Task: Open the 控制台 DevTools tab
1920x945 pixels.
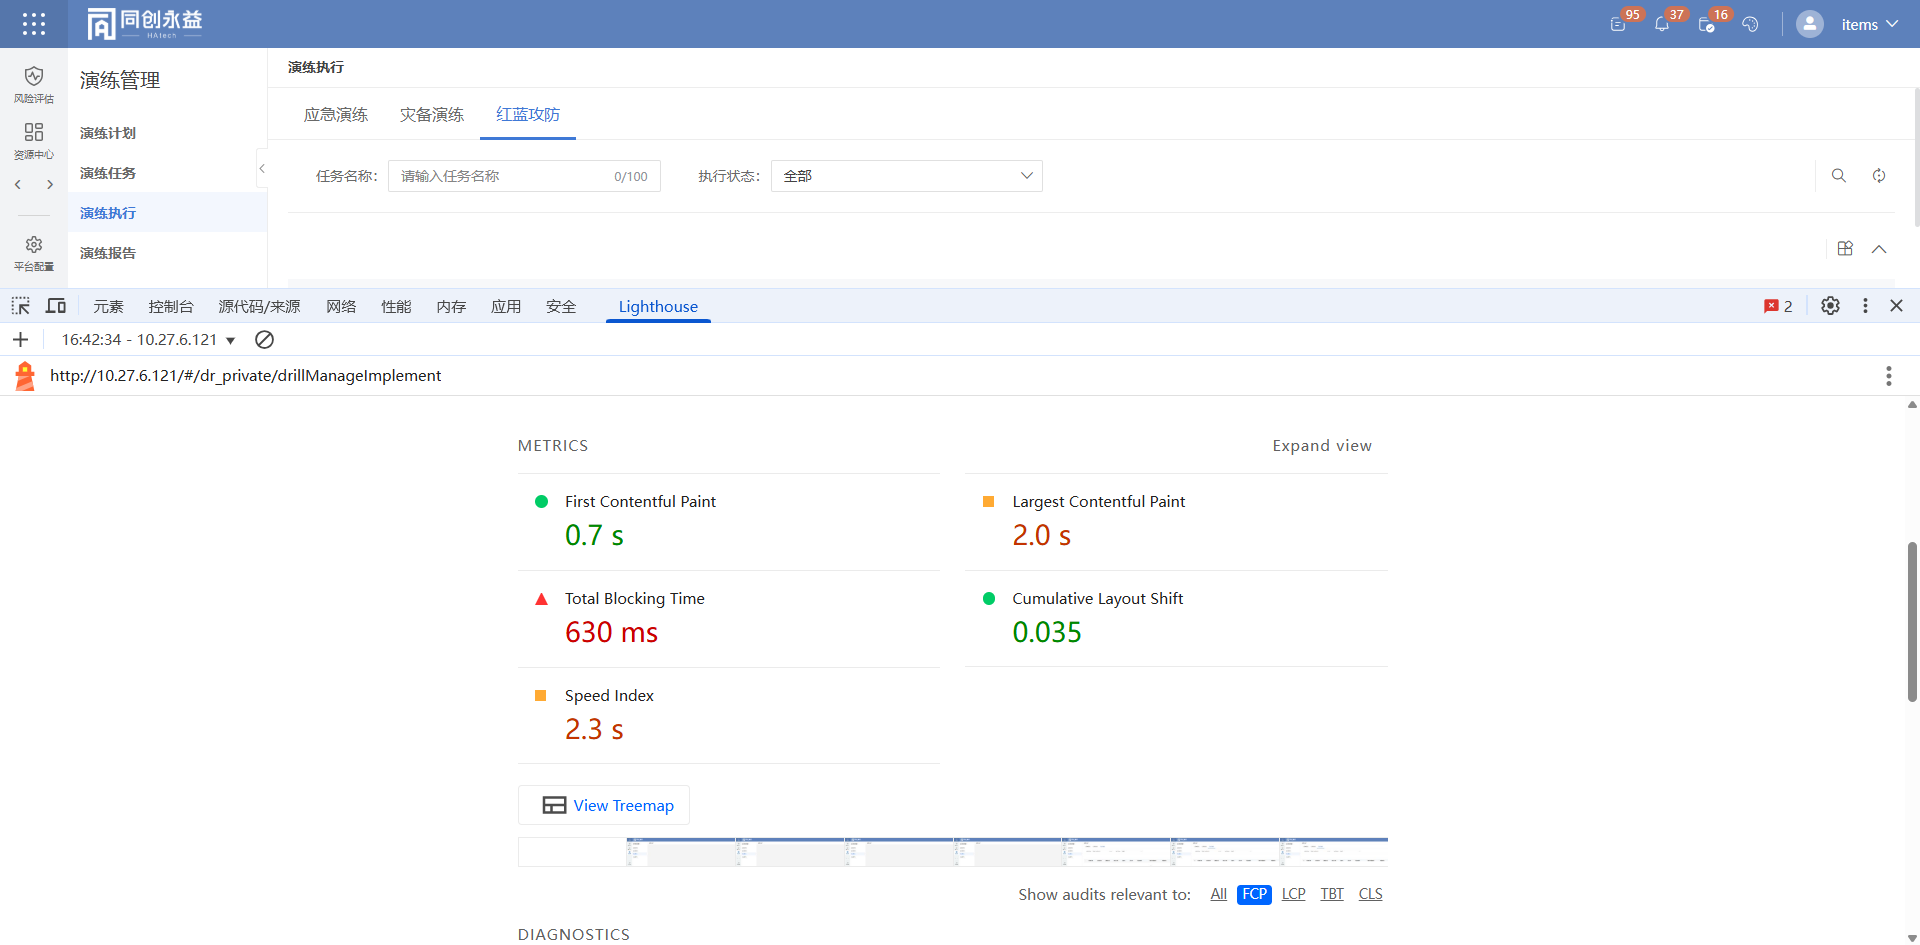Action: (171, 307)
